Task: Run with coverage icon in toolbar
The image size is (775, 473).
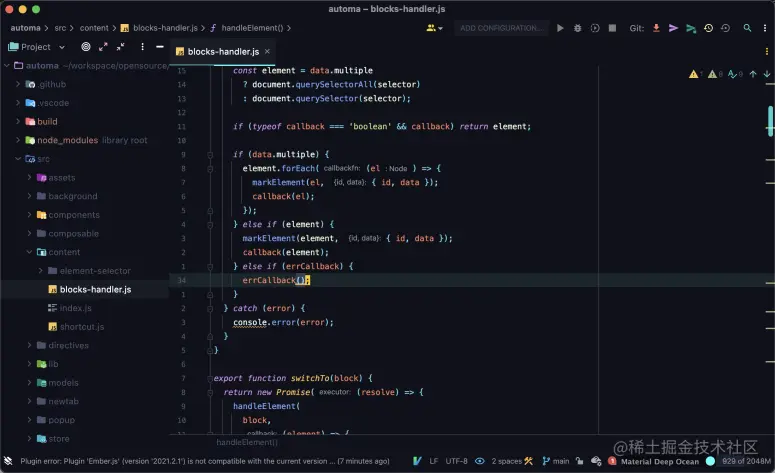Action: [x=595, y=28]
